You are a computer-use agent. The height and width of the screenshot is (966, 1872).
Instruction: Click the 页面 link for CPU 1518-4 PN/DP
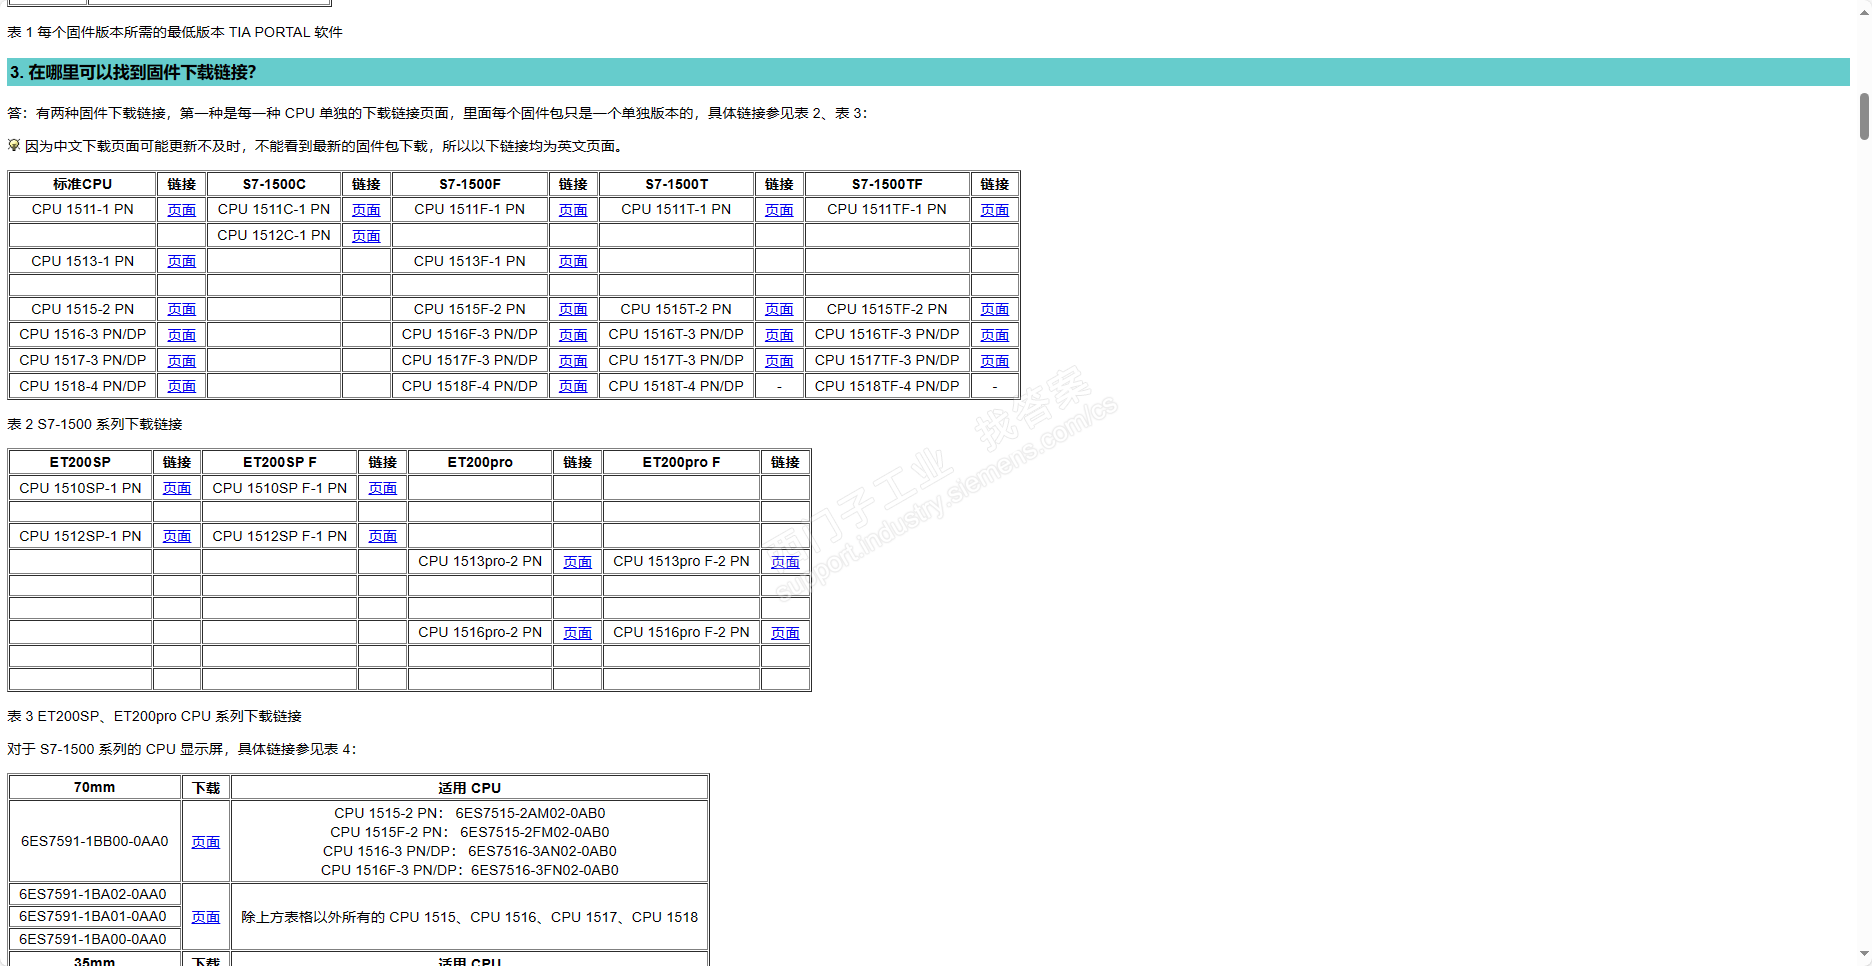182,386
